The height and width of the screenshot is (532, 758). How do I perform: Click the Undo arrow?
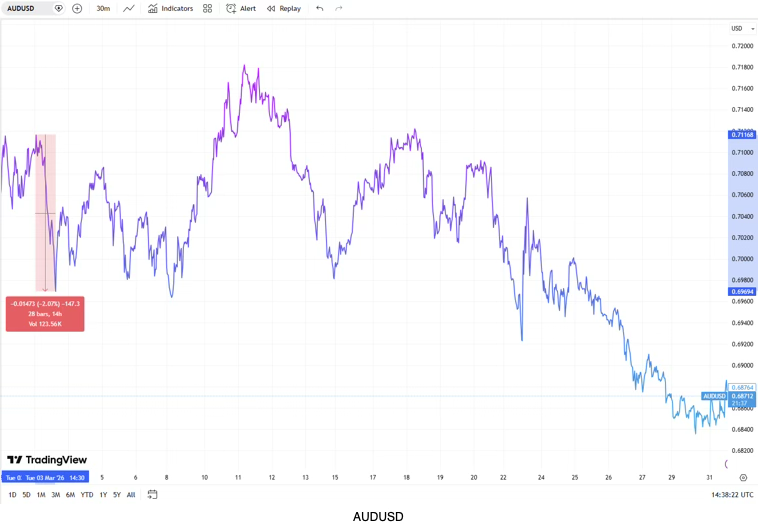(319, 8)
